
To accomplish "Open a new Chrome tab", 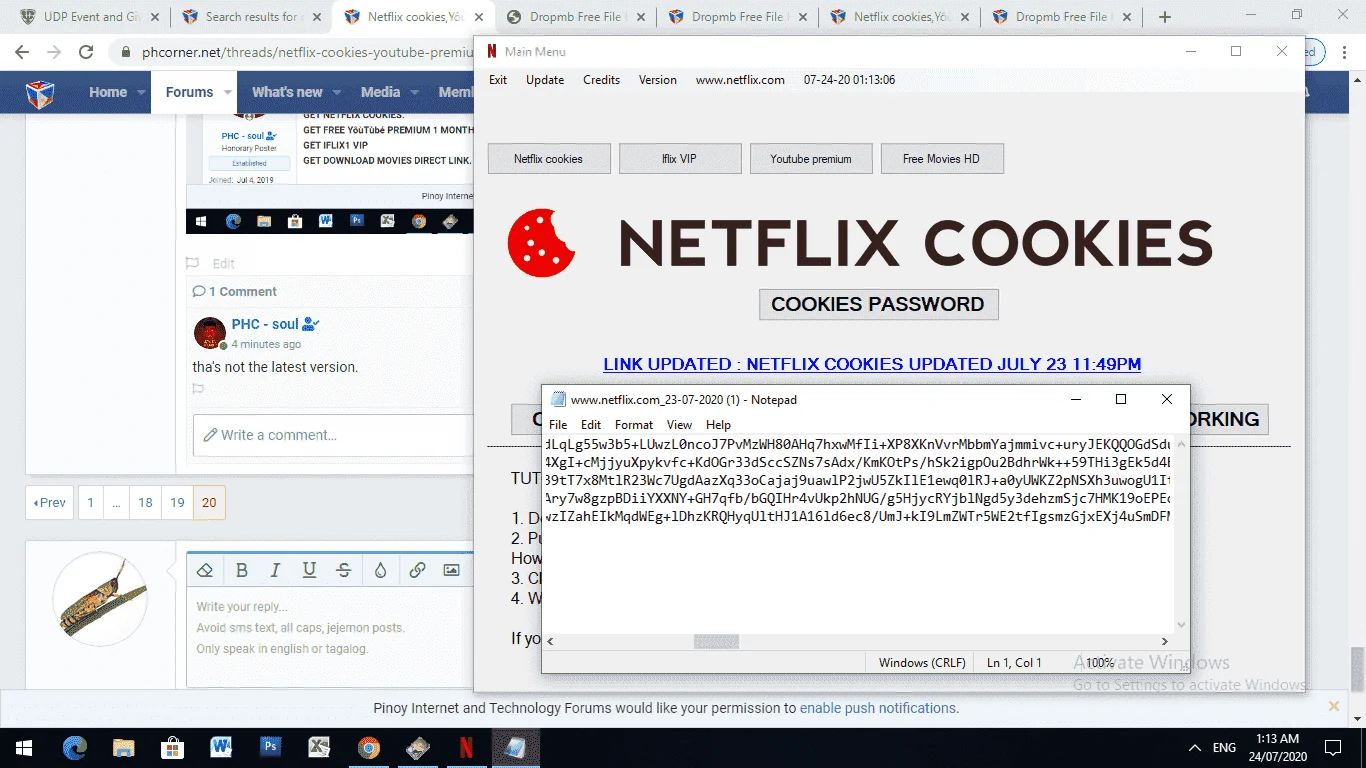I will pos(1165,17).
